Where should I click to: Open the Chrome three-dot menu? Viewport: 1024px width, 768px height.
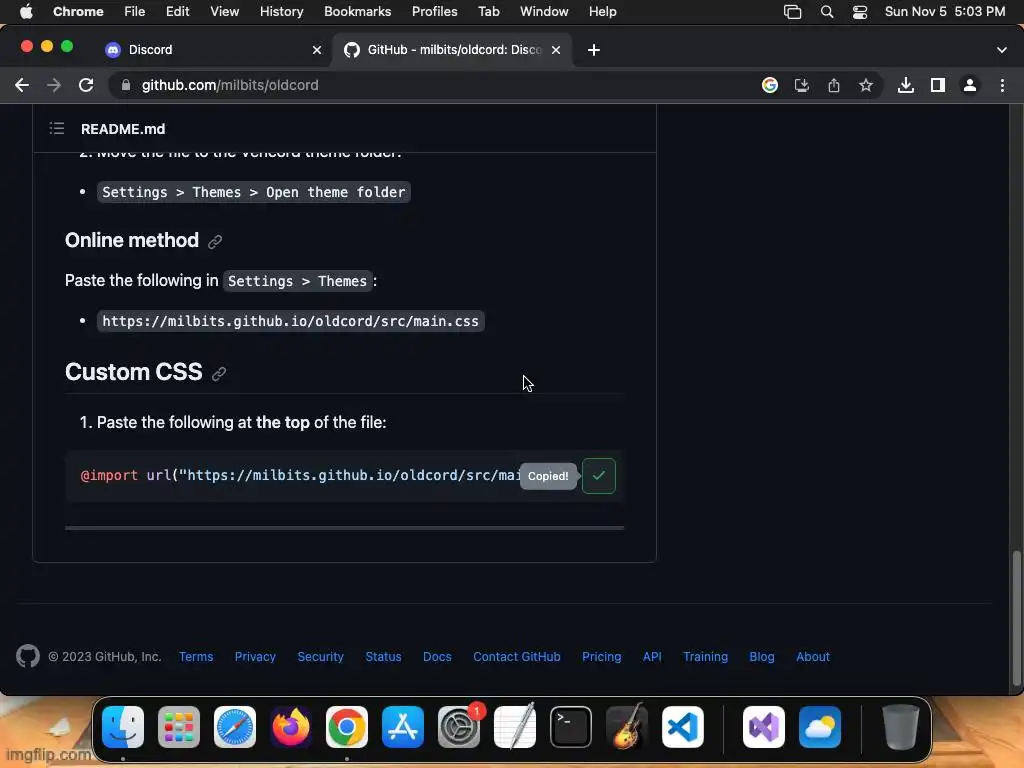pyautogui.click(x=1002, y=85)
